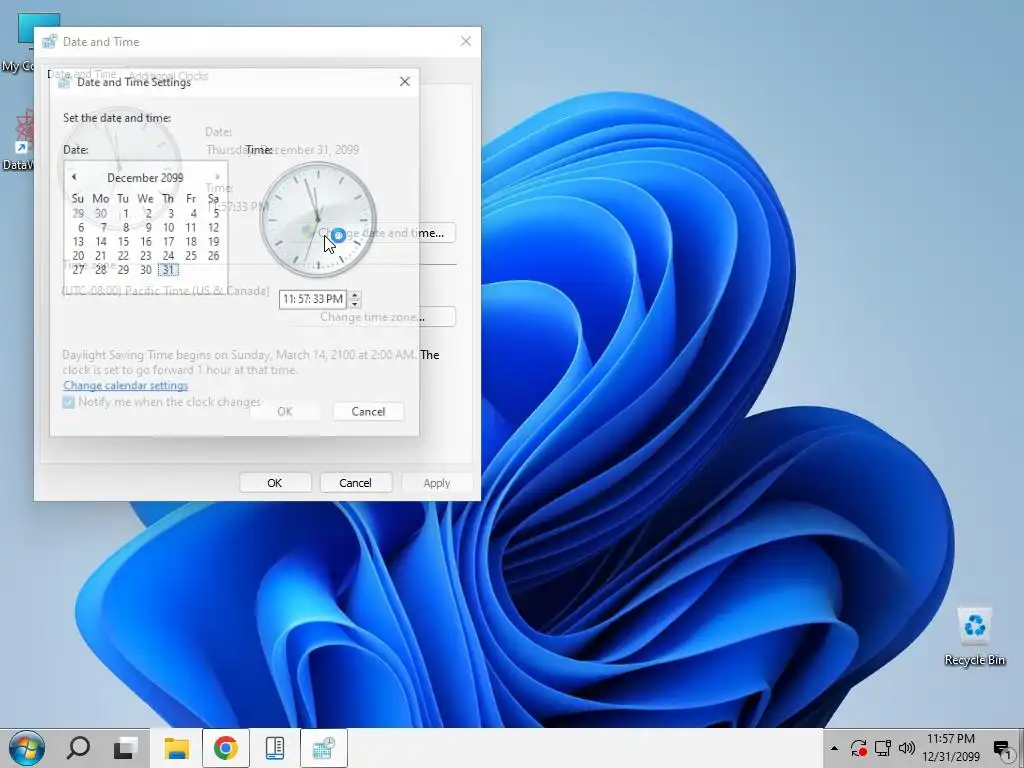Select December 17 in the calendar
This screenshot has width=1024, height=768.
[168, 242]
